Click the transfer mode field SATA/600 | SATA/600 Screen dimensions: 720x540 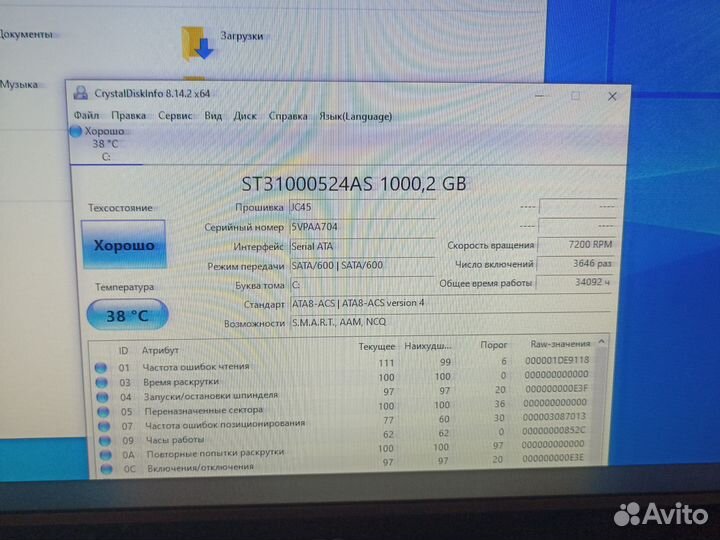pos(362,265)
